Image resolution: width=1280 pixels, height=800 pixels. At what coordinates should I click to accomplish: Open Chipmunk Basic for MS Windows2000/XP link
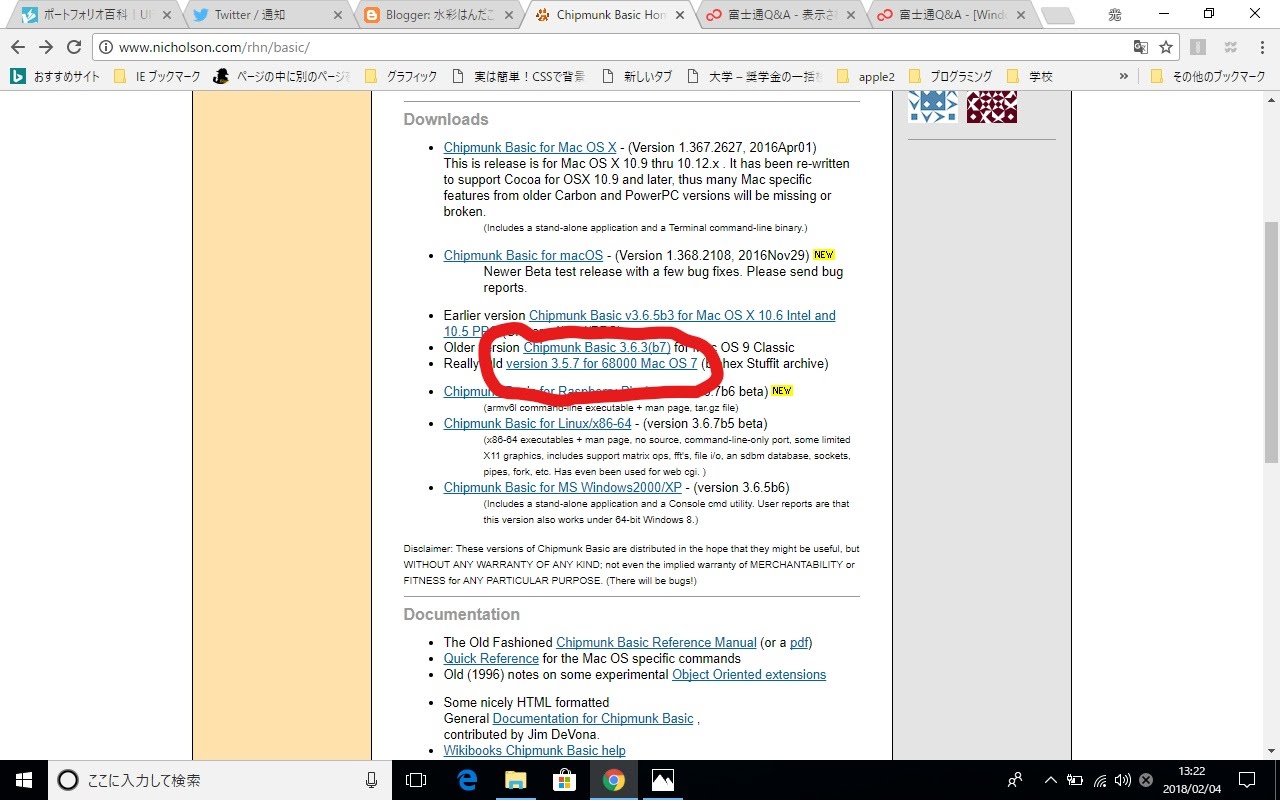click(563, 488)
